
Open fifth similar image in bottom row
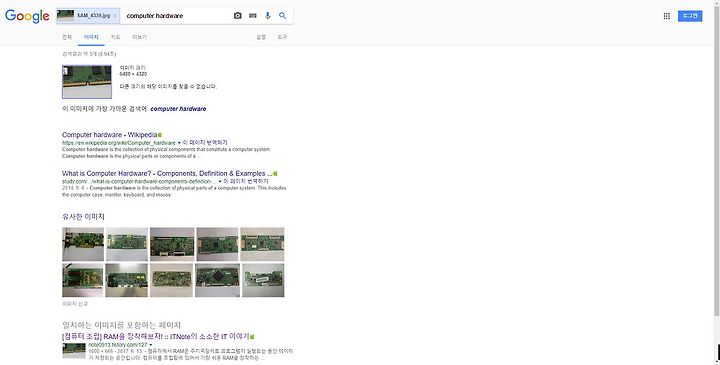[x=263, y=280]
